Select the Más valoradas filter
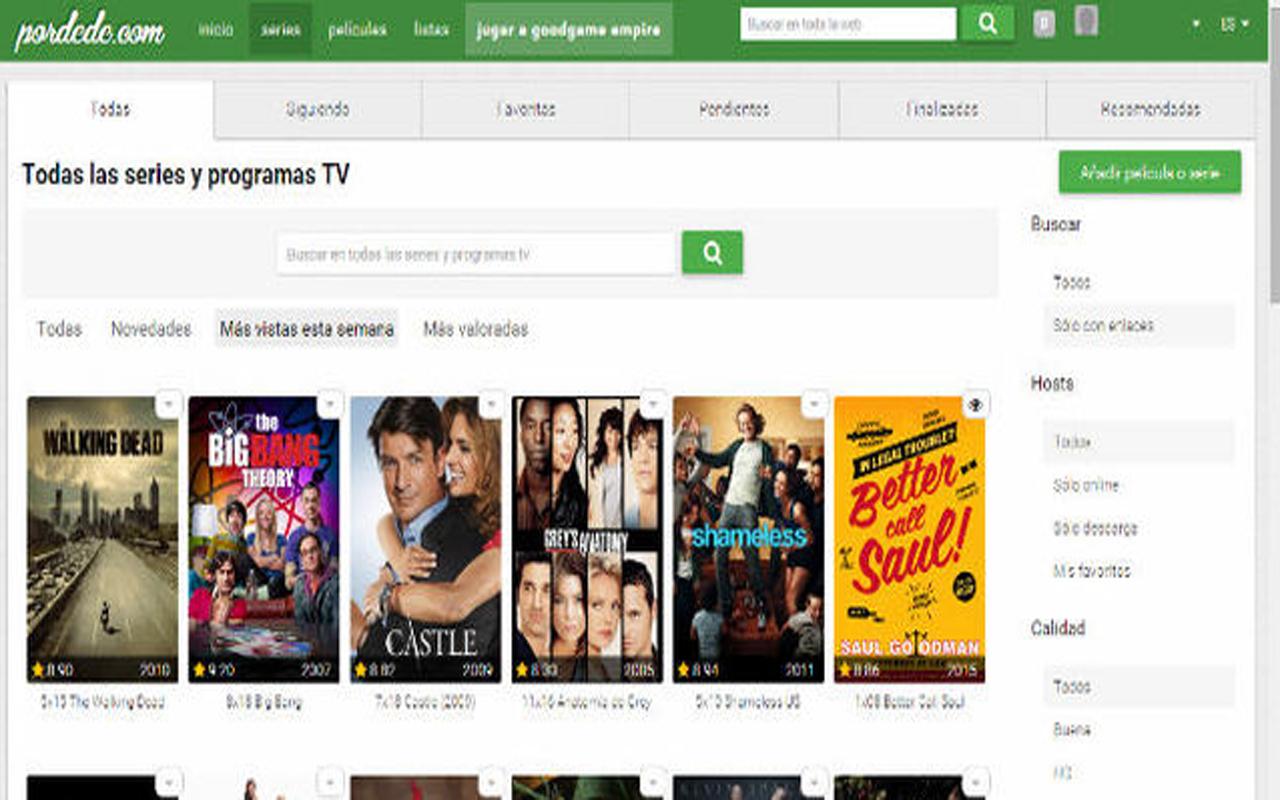This screenshot has height=800, width=1280. pyautogui.click(x=476, y=329)
